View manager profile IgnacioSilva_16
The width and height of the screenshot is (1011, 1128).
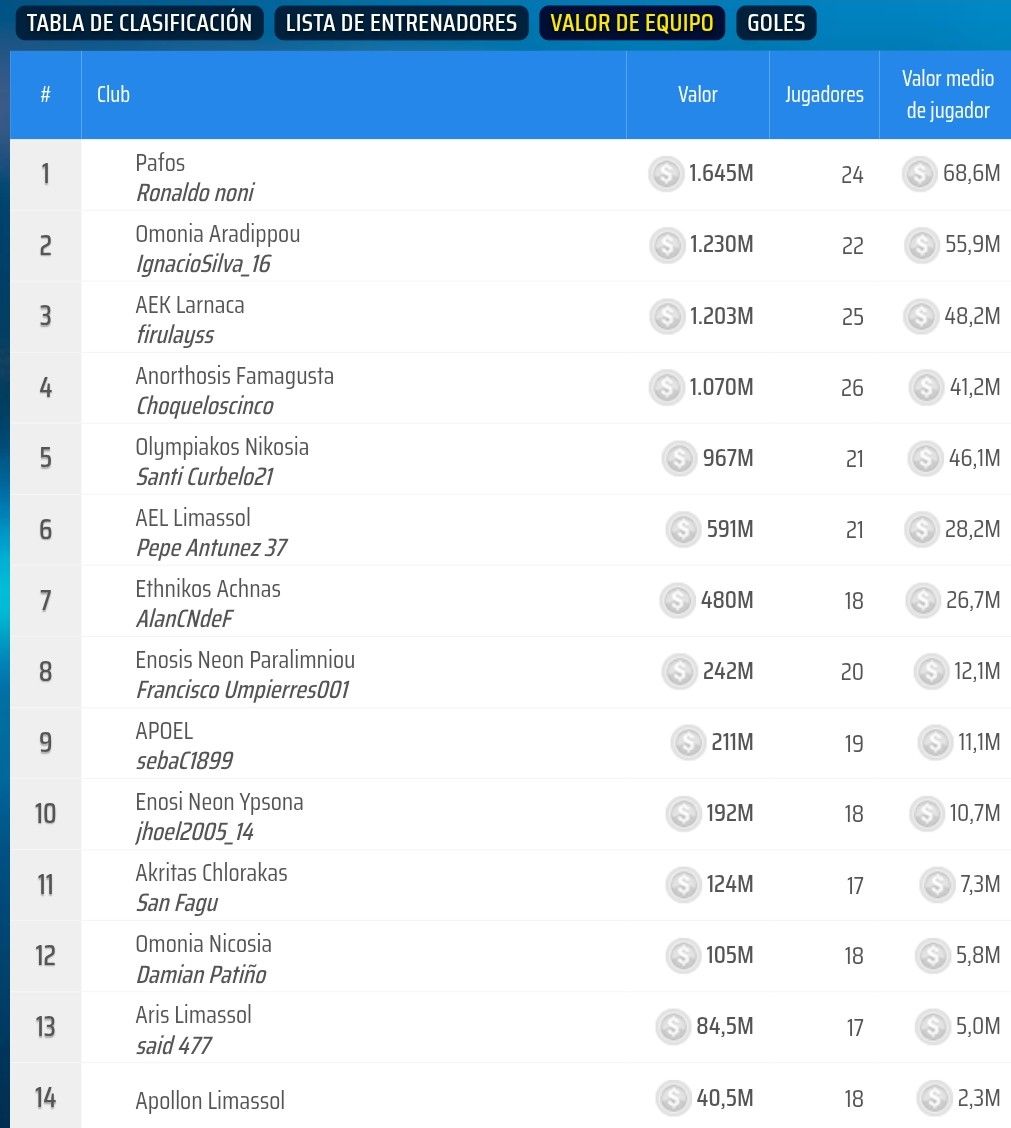(x=203, y=264)
